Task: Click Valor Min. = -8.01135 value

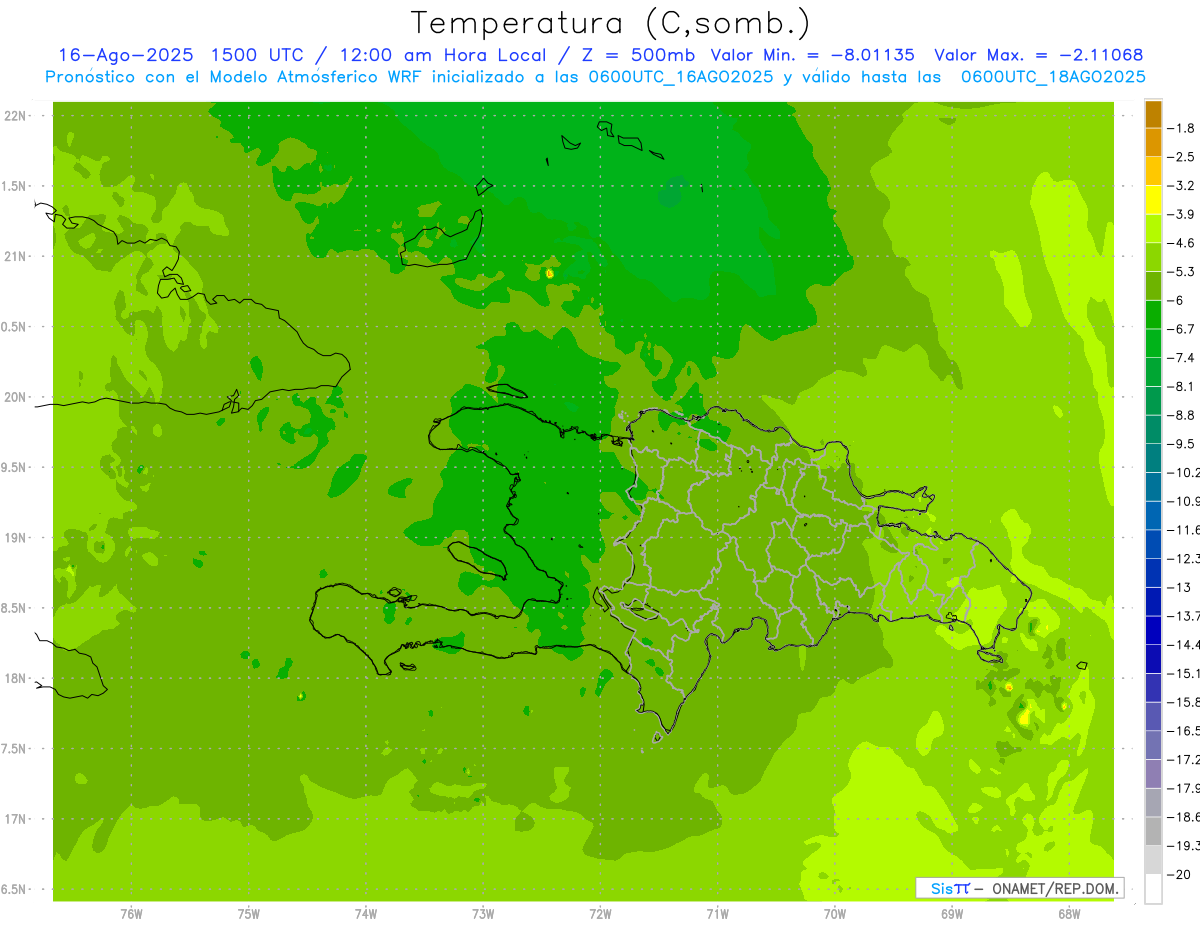Action: (812, 56)
